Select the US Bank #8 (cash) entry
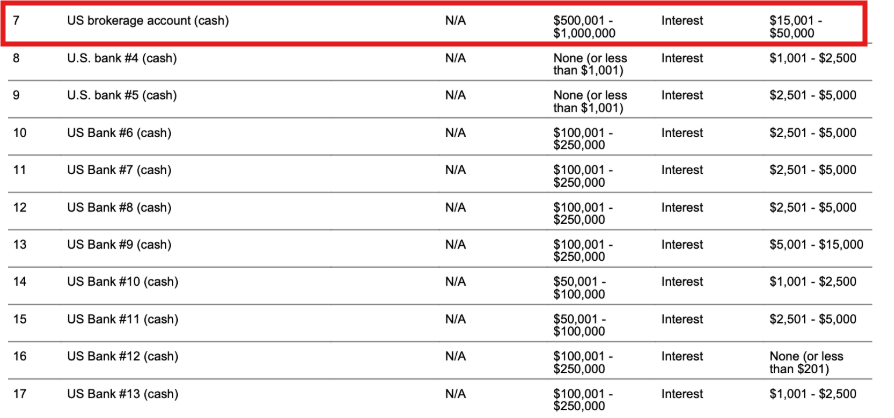The height and width of the screenshot is (418, 894). (x=119, y=208)
